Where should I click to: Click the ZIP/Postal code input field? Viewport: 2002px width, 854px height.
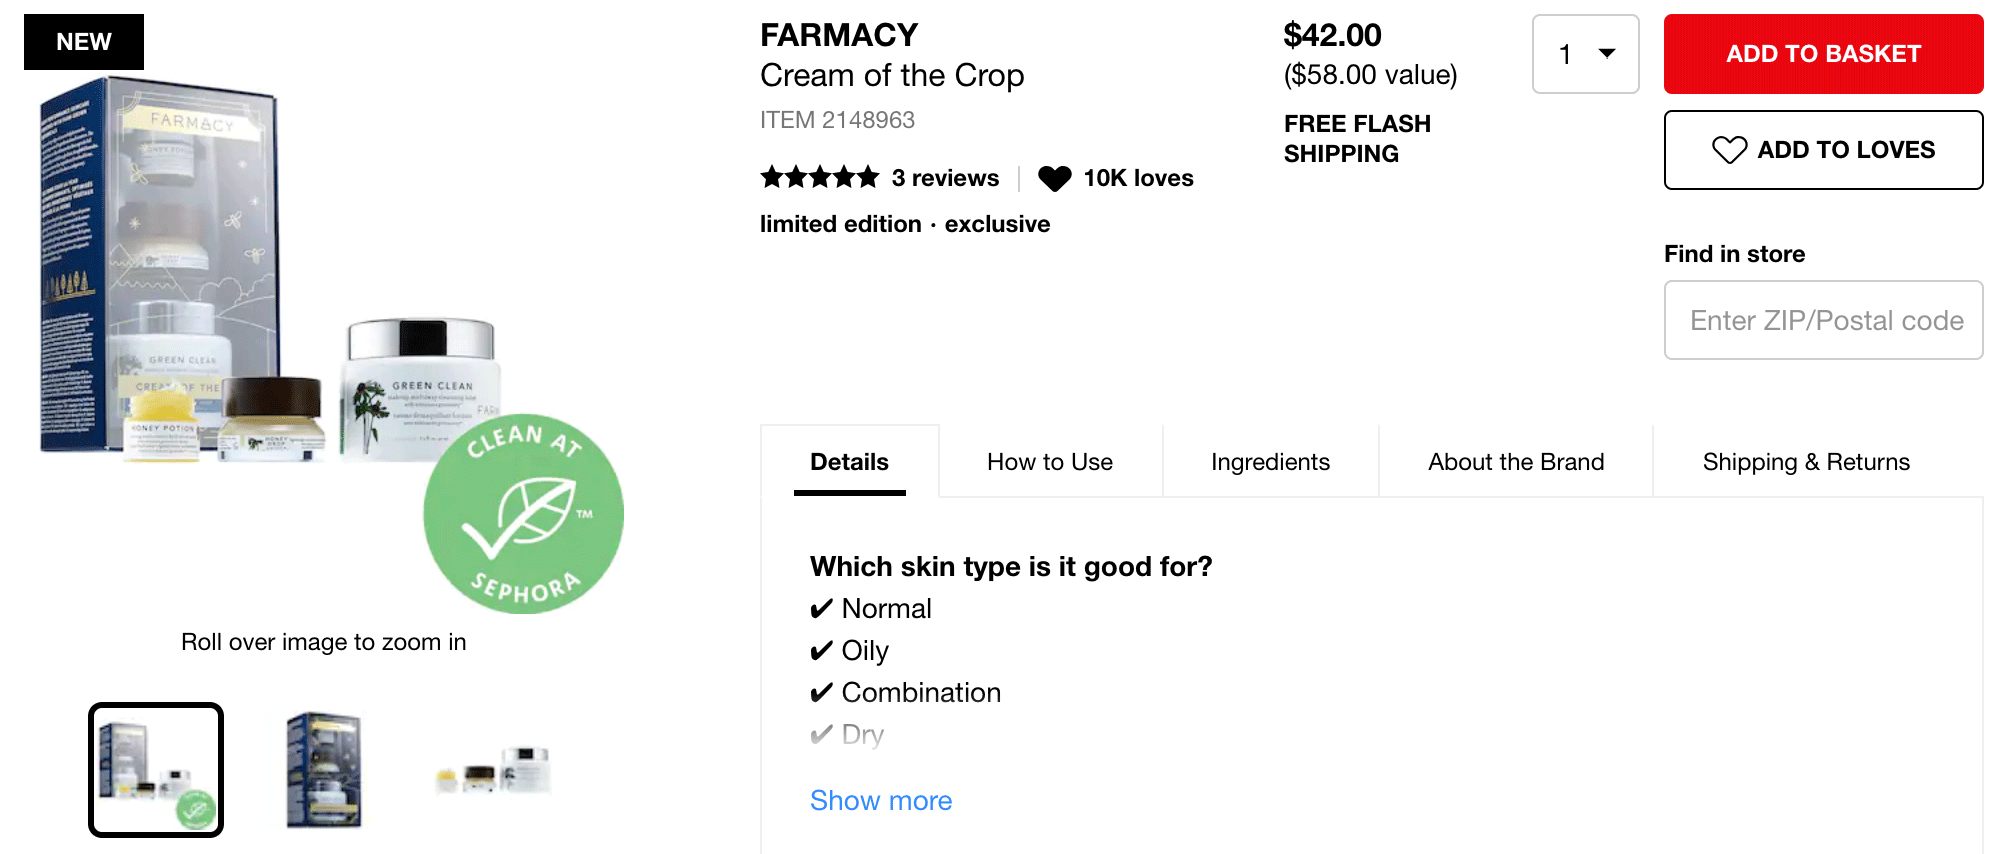click(x=1823, y=320)
